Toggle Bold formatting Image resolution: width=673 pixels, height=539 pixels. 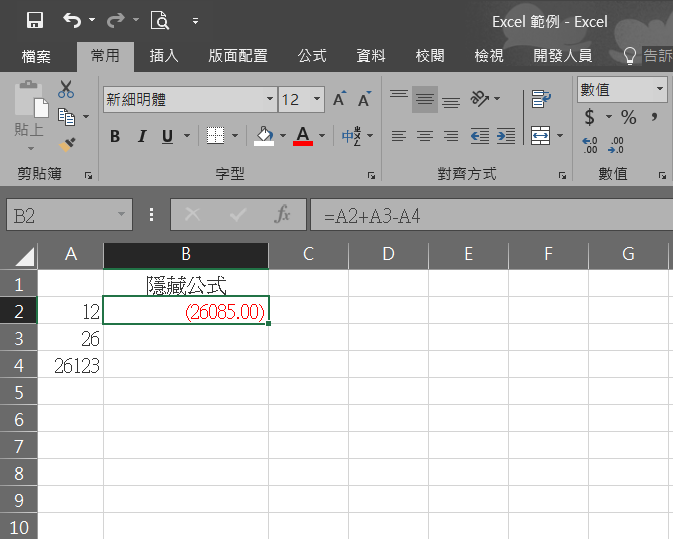tap(115, 136)
